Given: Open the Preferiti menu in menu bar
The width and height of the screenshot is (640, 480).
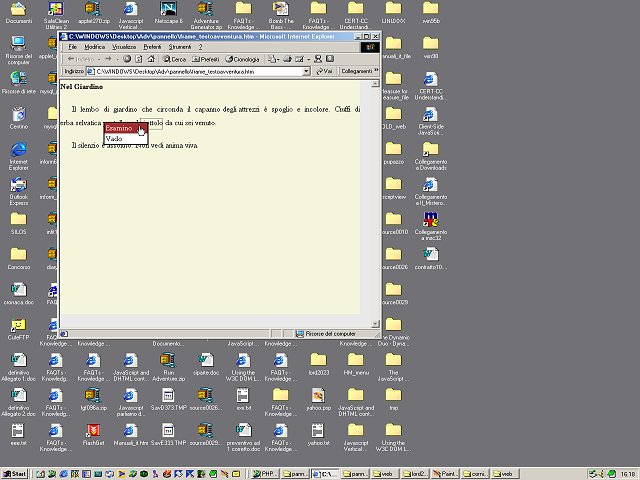Looking at the screenshot, I should (x=152, y=47).
